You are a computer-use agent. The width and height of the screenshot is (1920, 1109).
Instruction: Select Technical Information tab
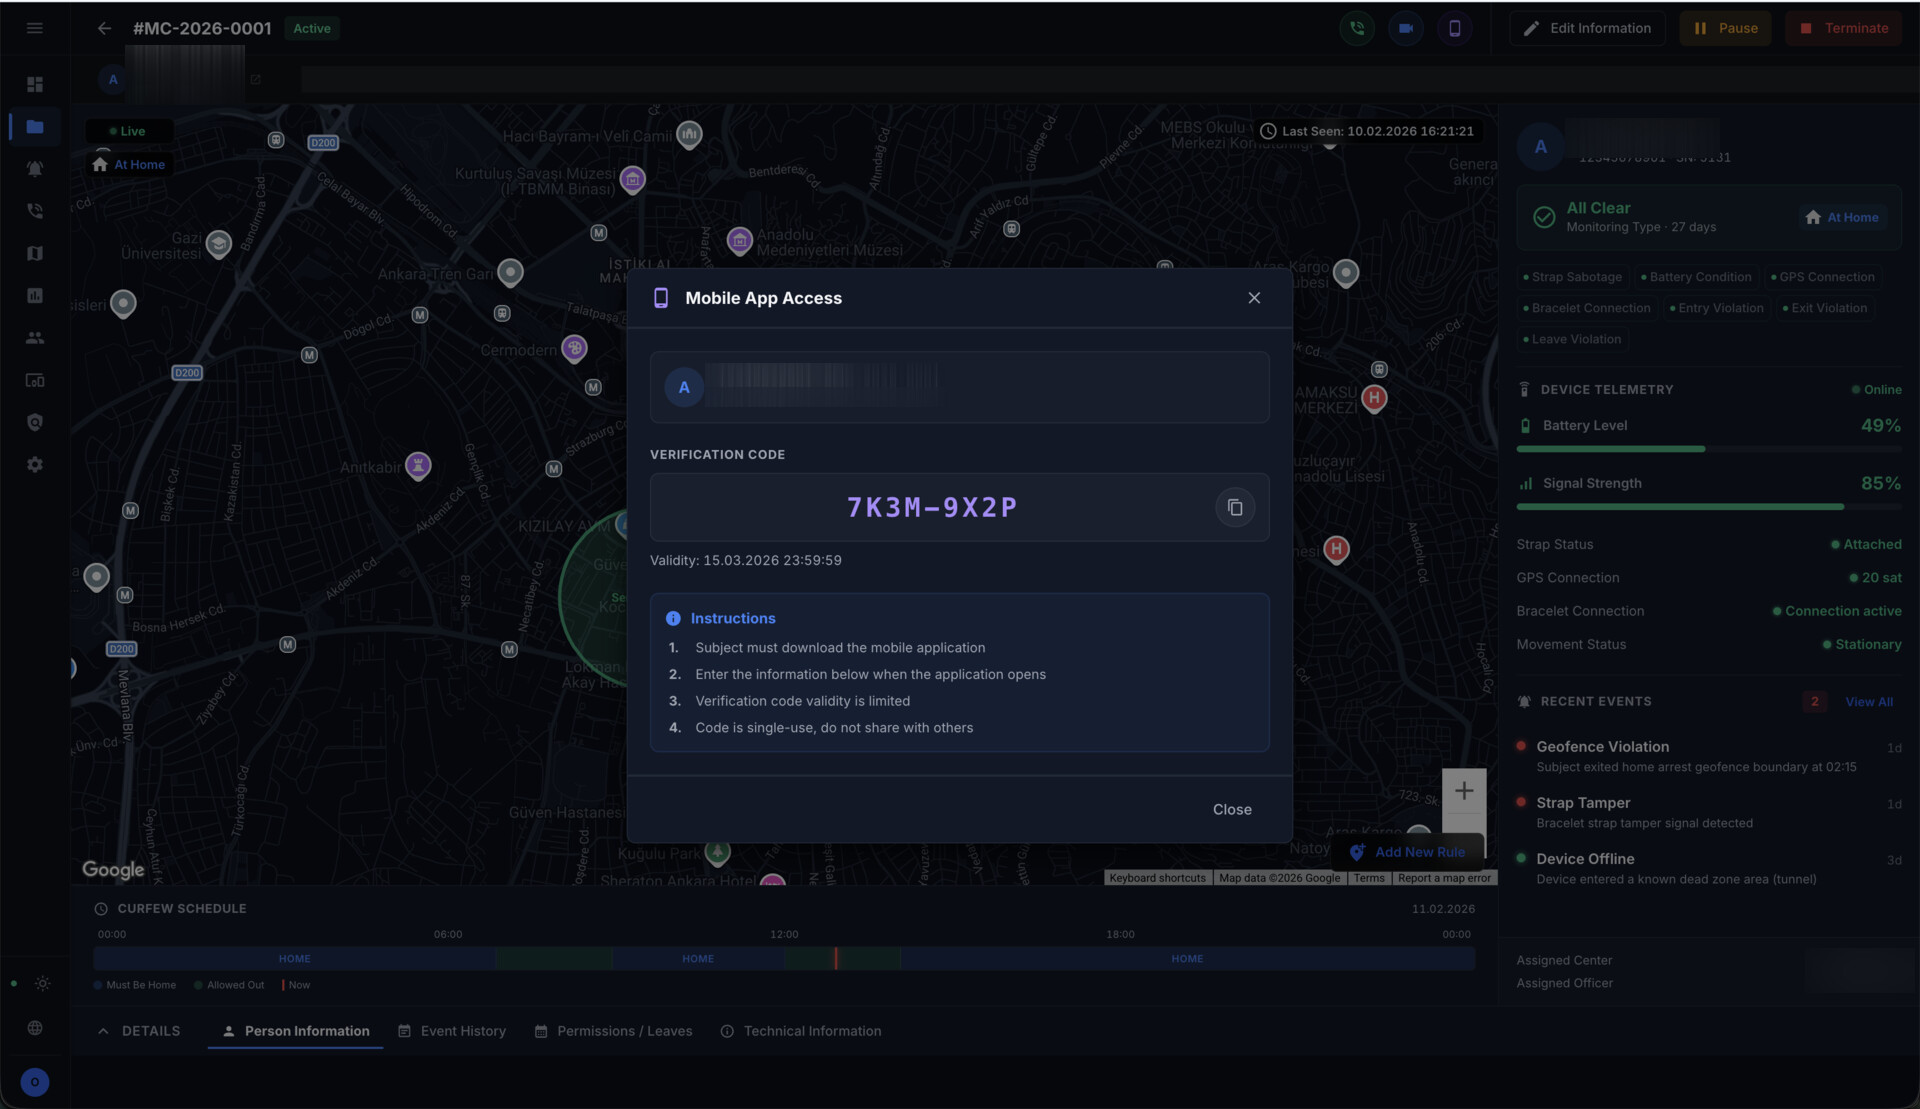[801, 1031]
